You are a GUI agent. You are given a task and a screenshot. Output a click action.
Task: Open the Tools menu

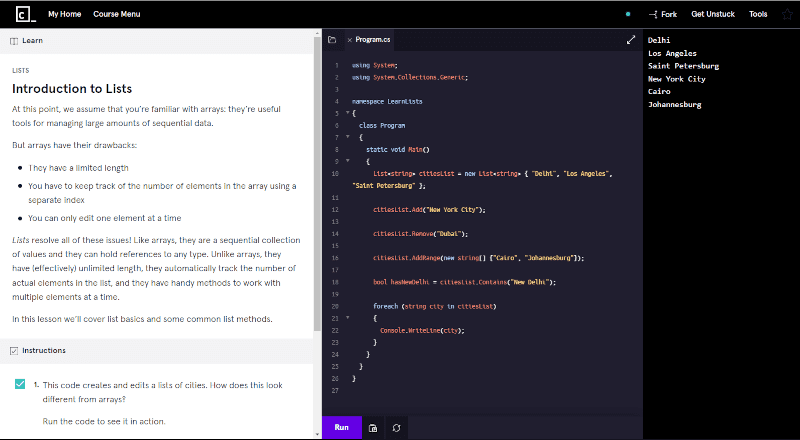click(x=758, y=14)
